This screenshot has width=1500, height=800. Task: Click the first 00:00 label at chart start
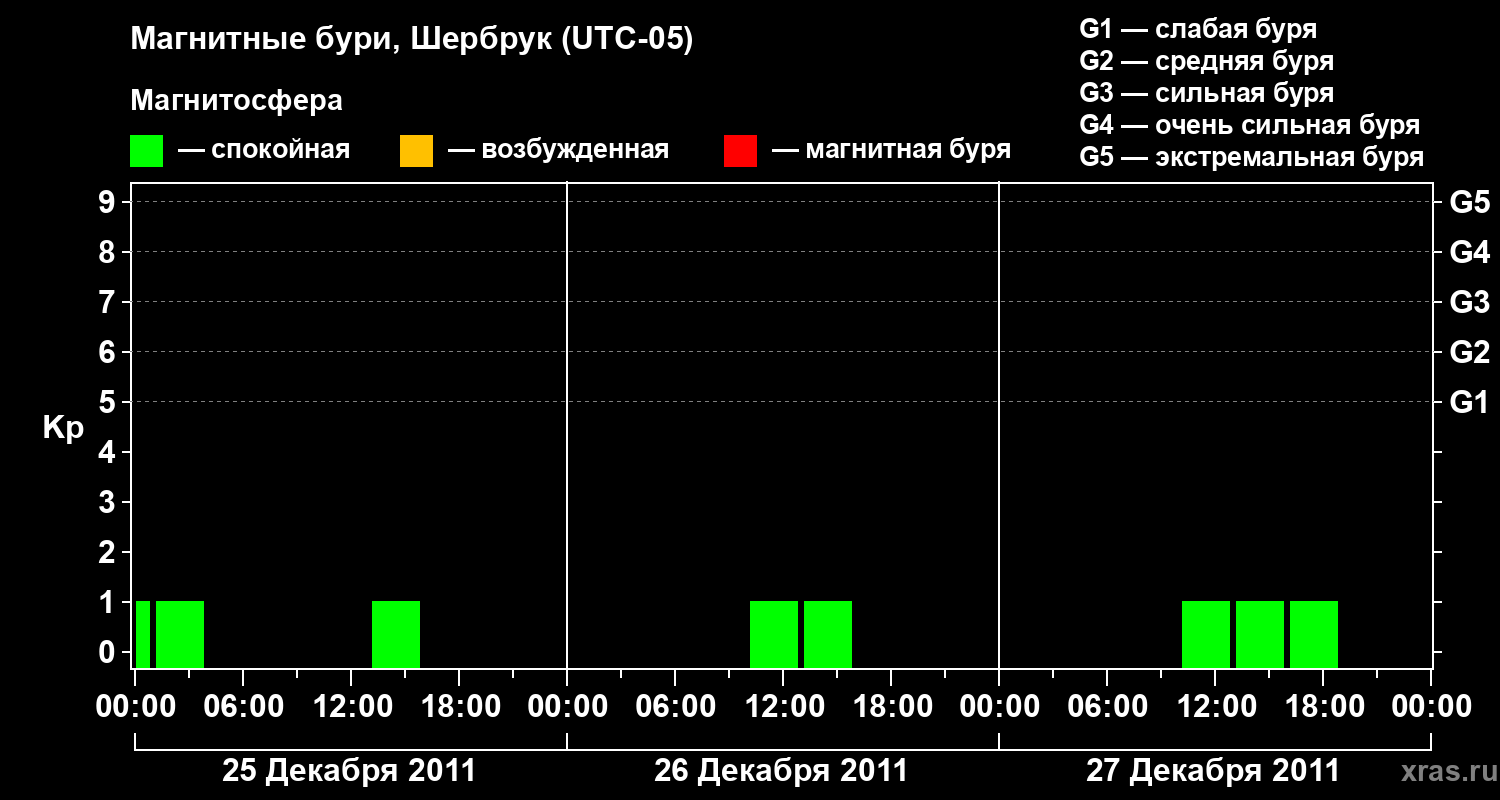pyautogui.click(x=135, y=706)
